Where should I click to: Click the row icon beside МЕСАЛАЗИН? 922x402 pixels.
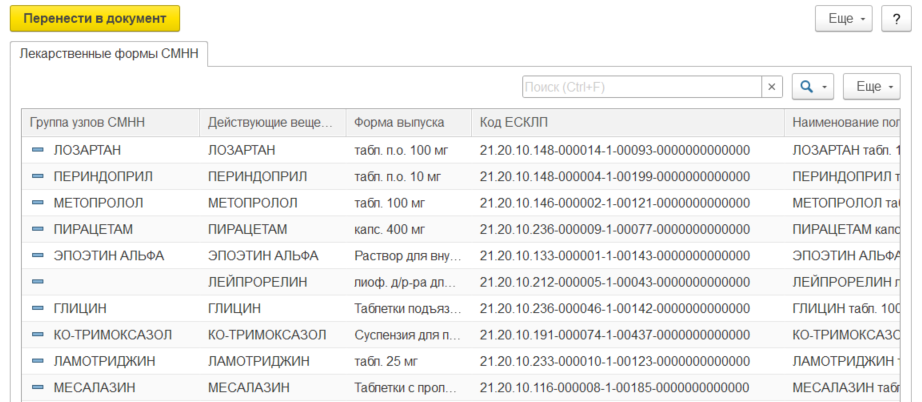click(x=39, y=387)
